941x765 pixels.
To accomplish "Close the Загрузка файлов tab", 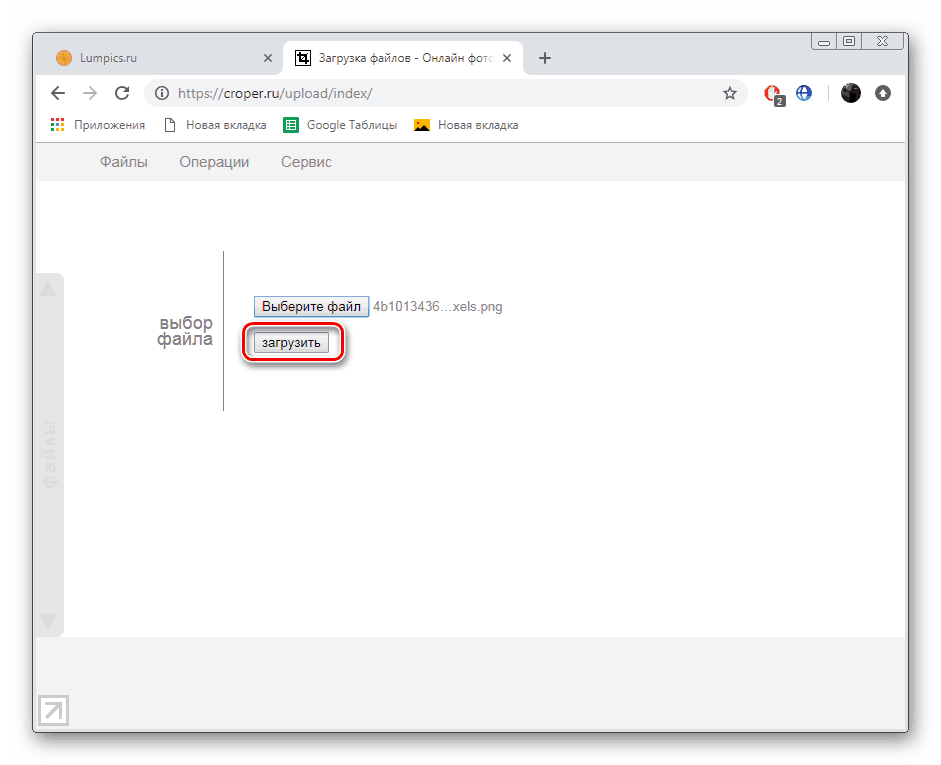I will 507,58.
